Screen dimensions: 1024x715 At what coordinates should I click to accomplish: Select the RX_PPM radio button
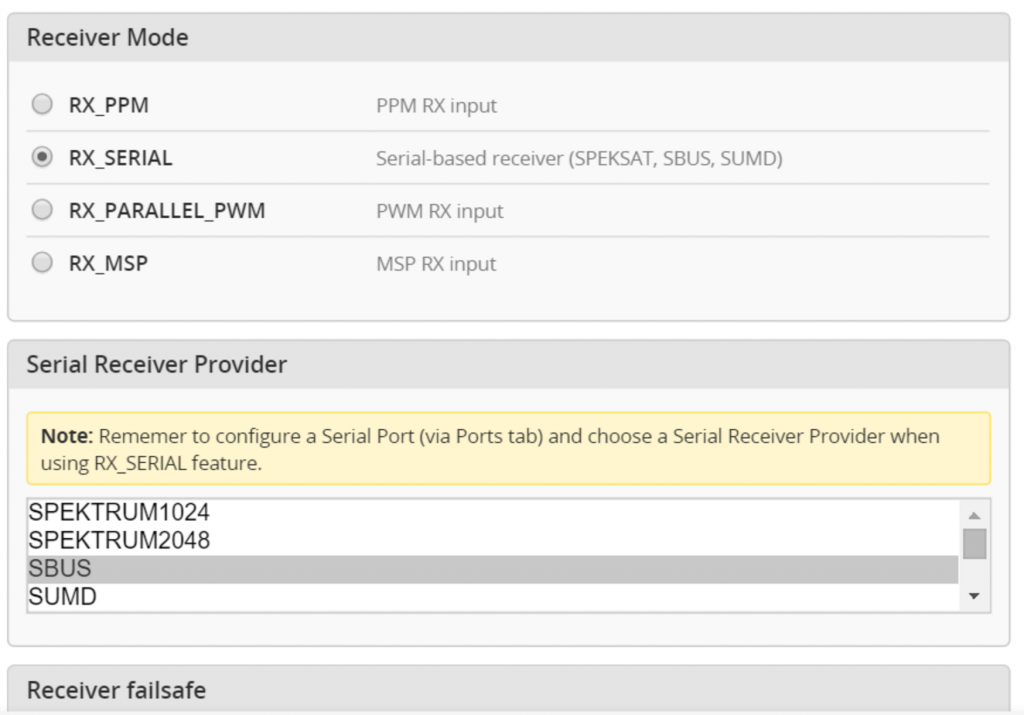point(42,104)
